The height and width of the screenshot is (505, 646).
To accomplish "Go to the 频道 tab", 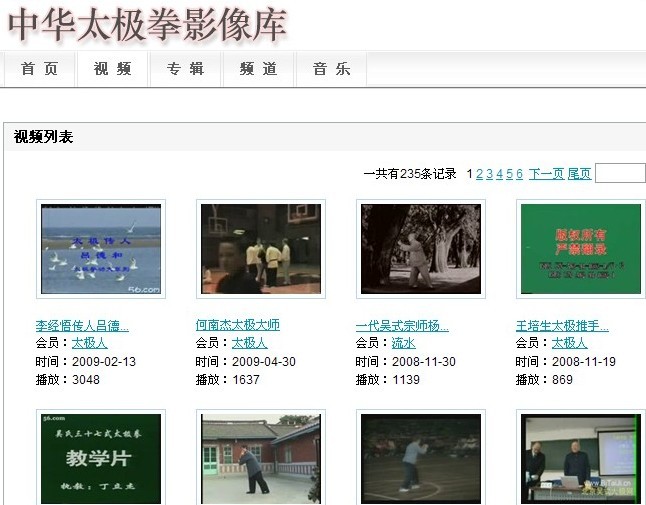I will pos(258,69).
